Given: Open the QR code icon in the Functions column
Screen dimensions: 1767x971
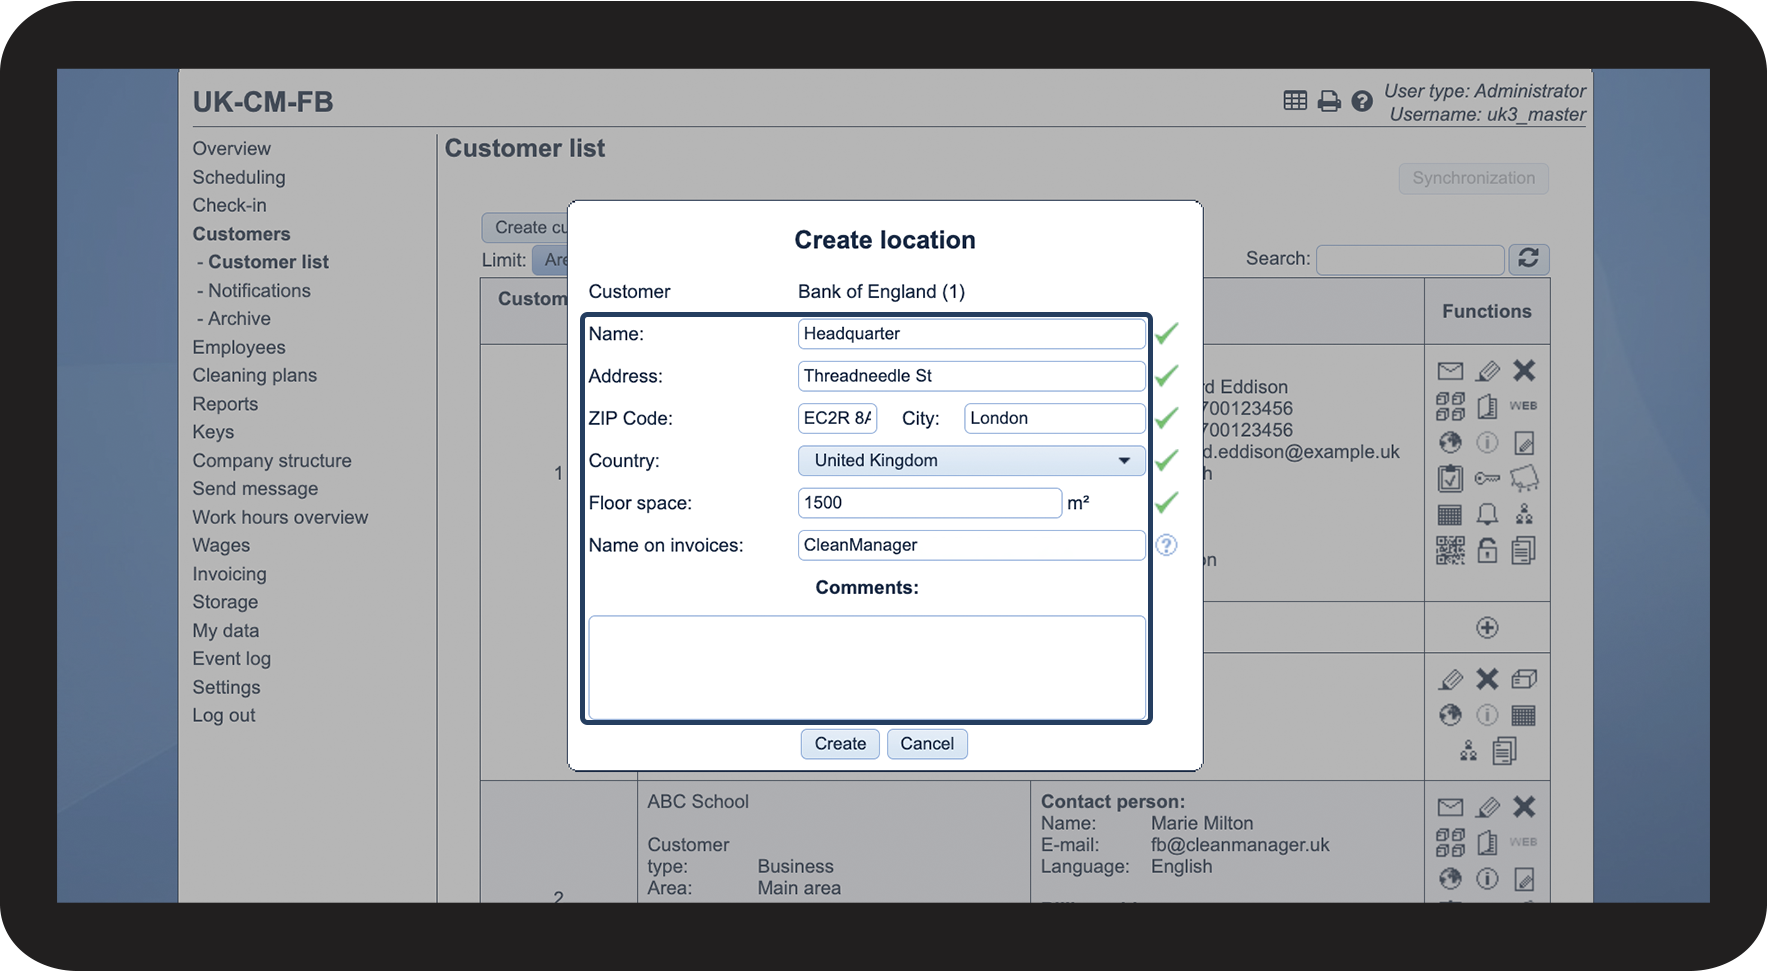Looking at the screenshot, I should [x=1450, y=550].
